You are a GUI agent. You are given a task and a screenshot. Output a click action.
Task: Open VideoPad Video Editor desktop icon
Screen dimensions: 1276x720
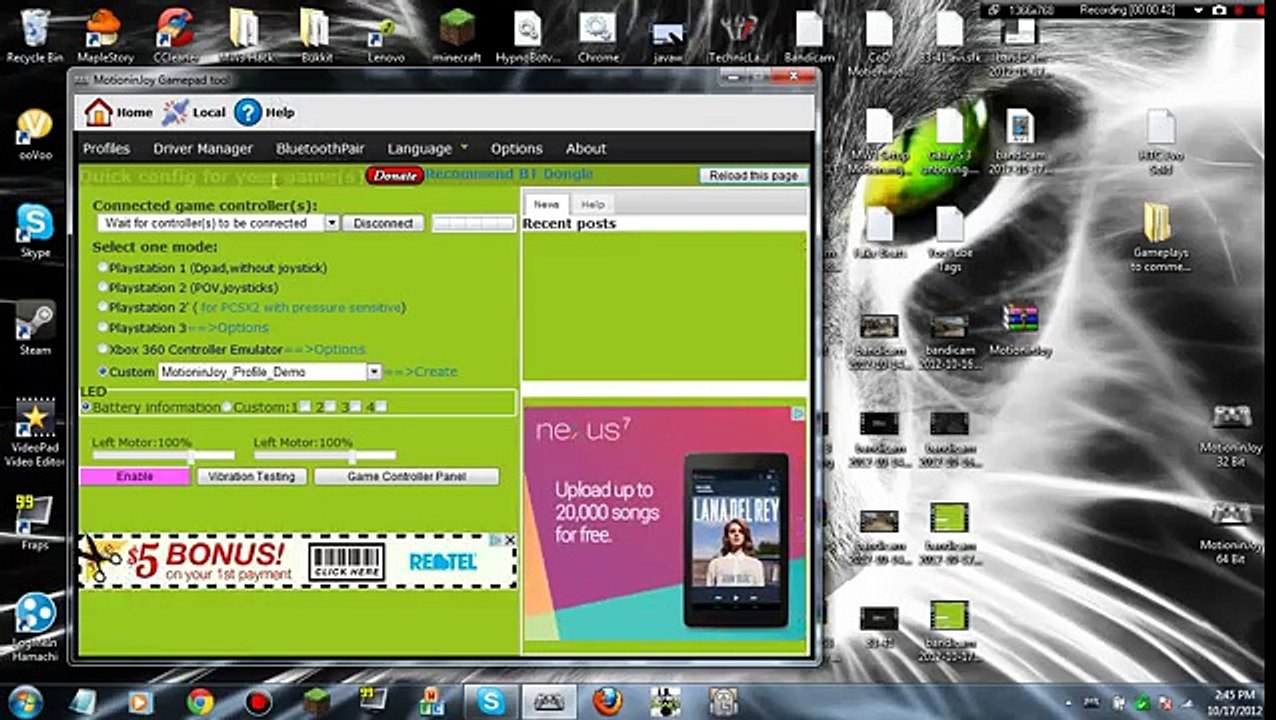pos(35,432)
